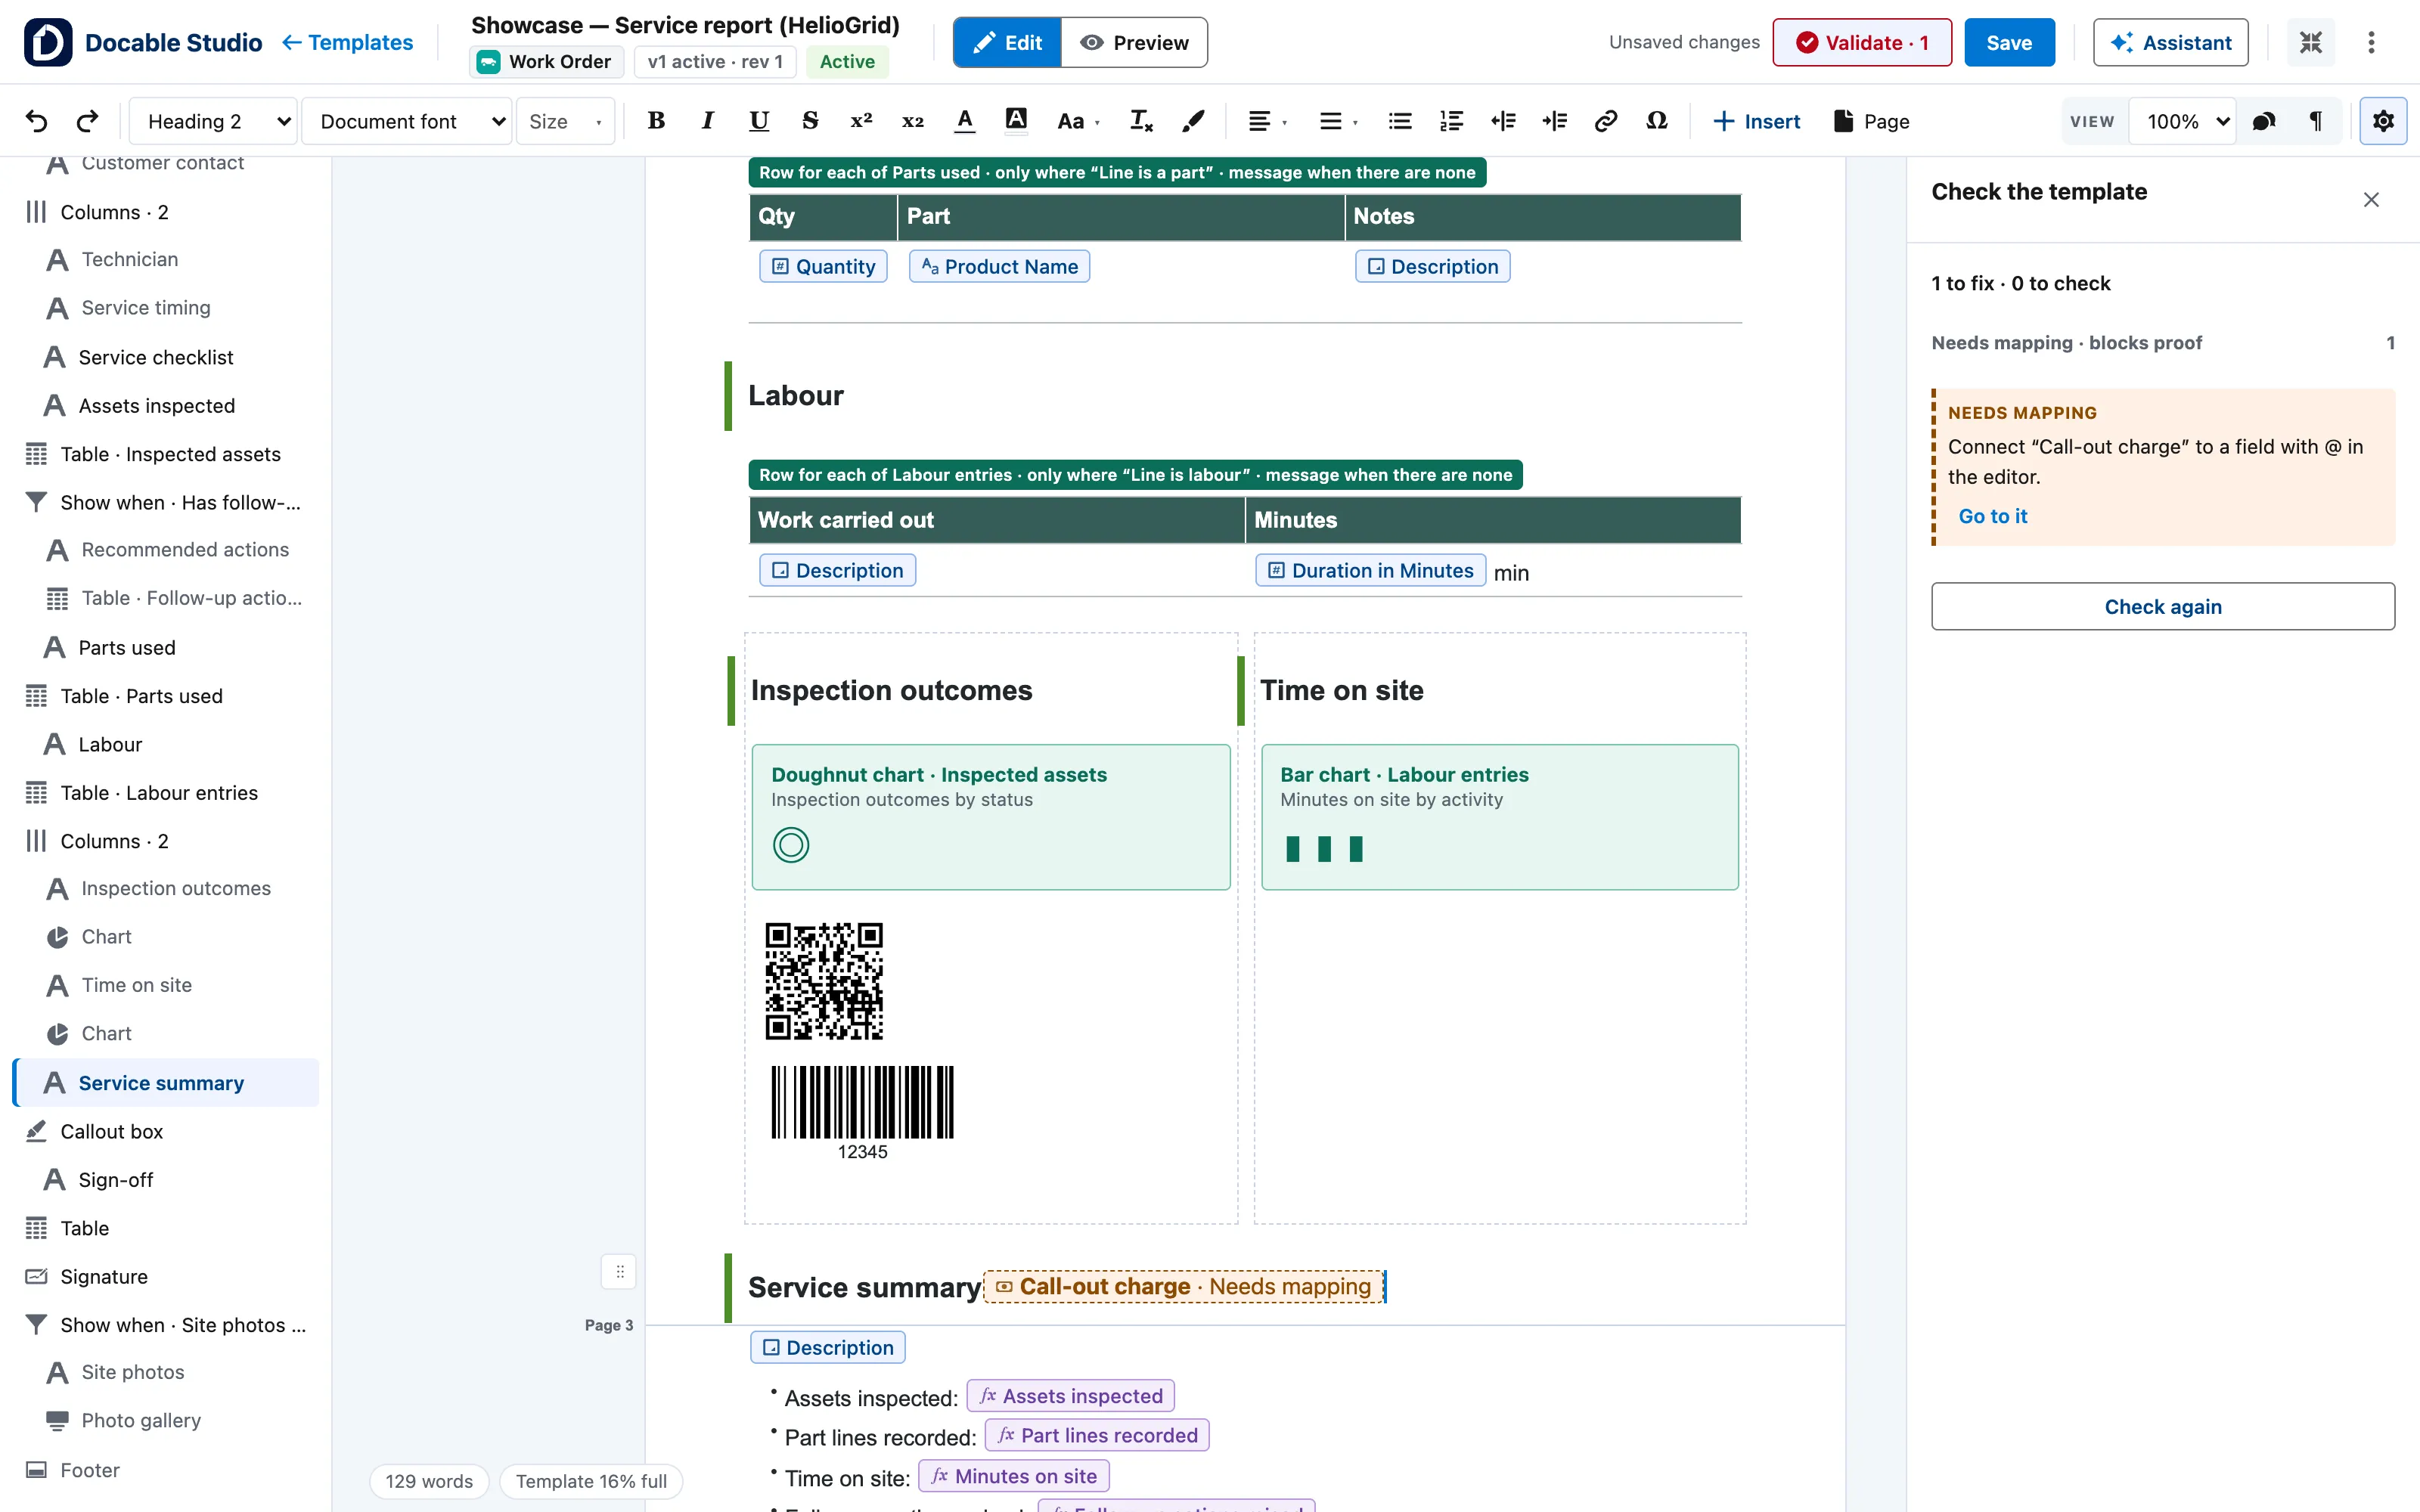The height and width of the screenshot is (1512, 2420).
Task: Switch to Preview mode
Action: pos(1134,42)
